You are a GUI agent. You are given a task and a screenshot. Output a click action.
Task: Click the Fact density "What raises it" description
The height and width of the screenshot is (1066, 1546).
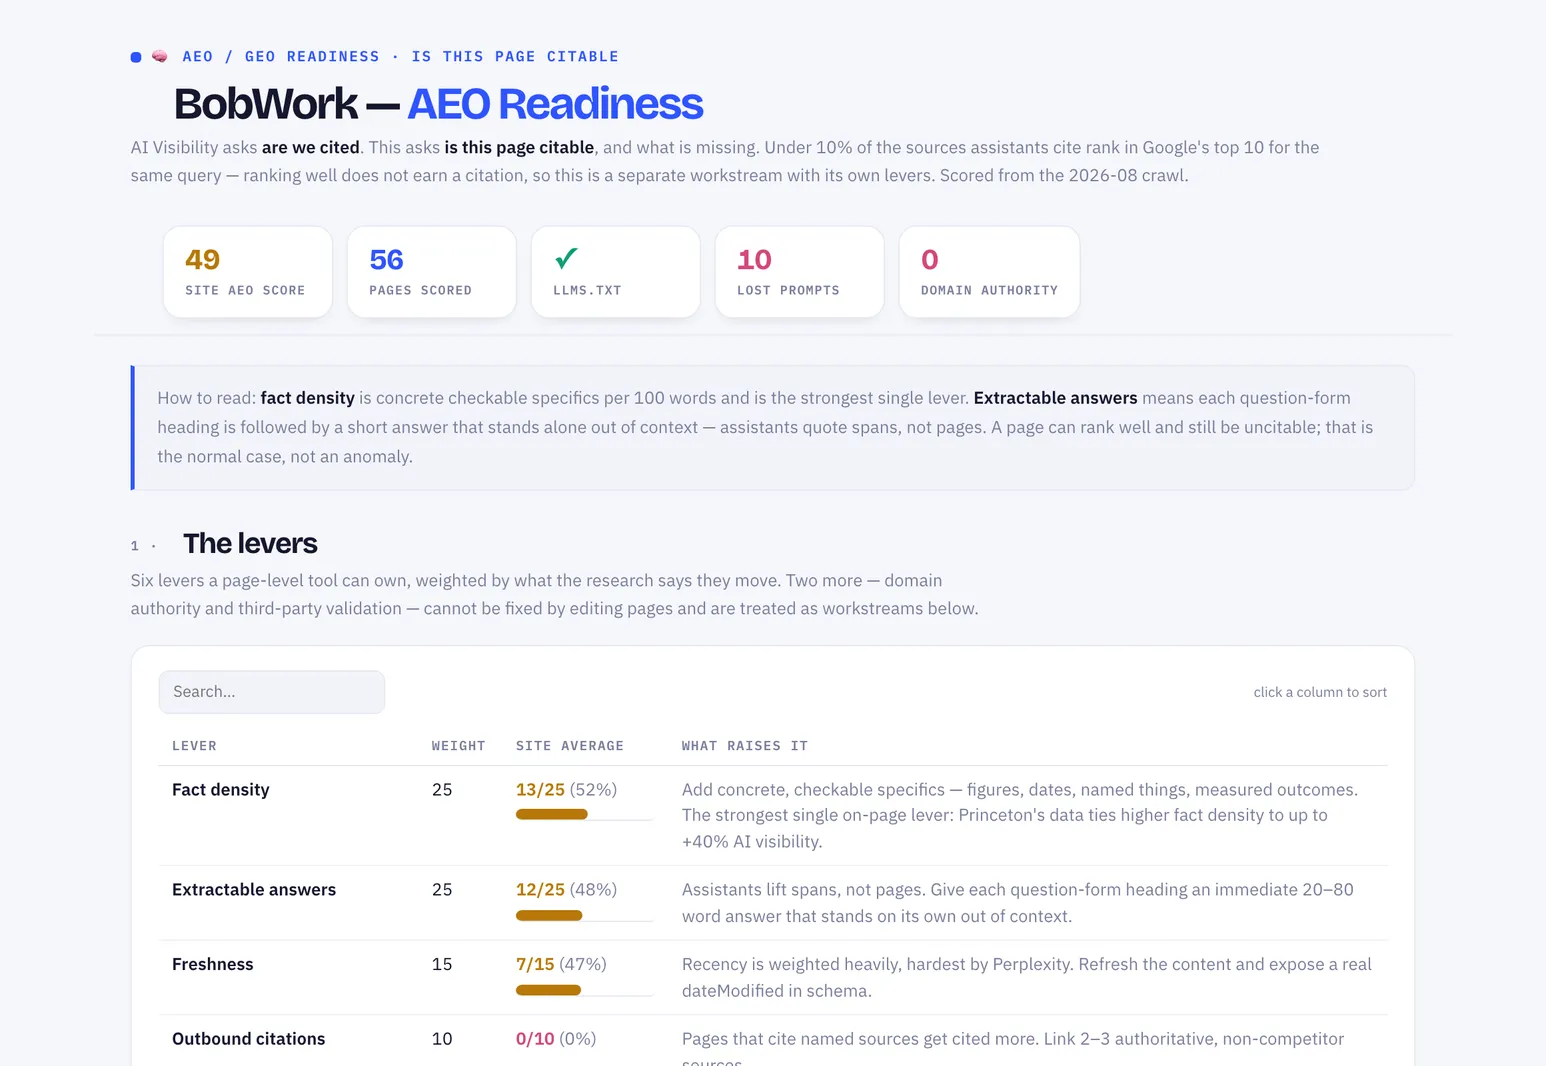pos(1020,816)
